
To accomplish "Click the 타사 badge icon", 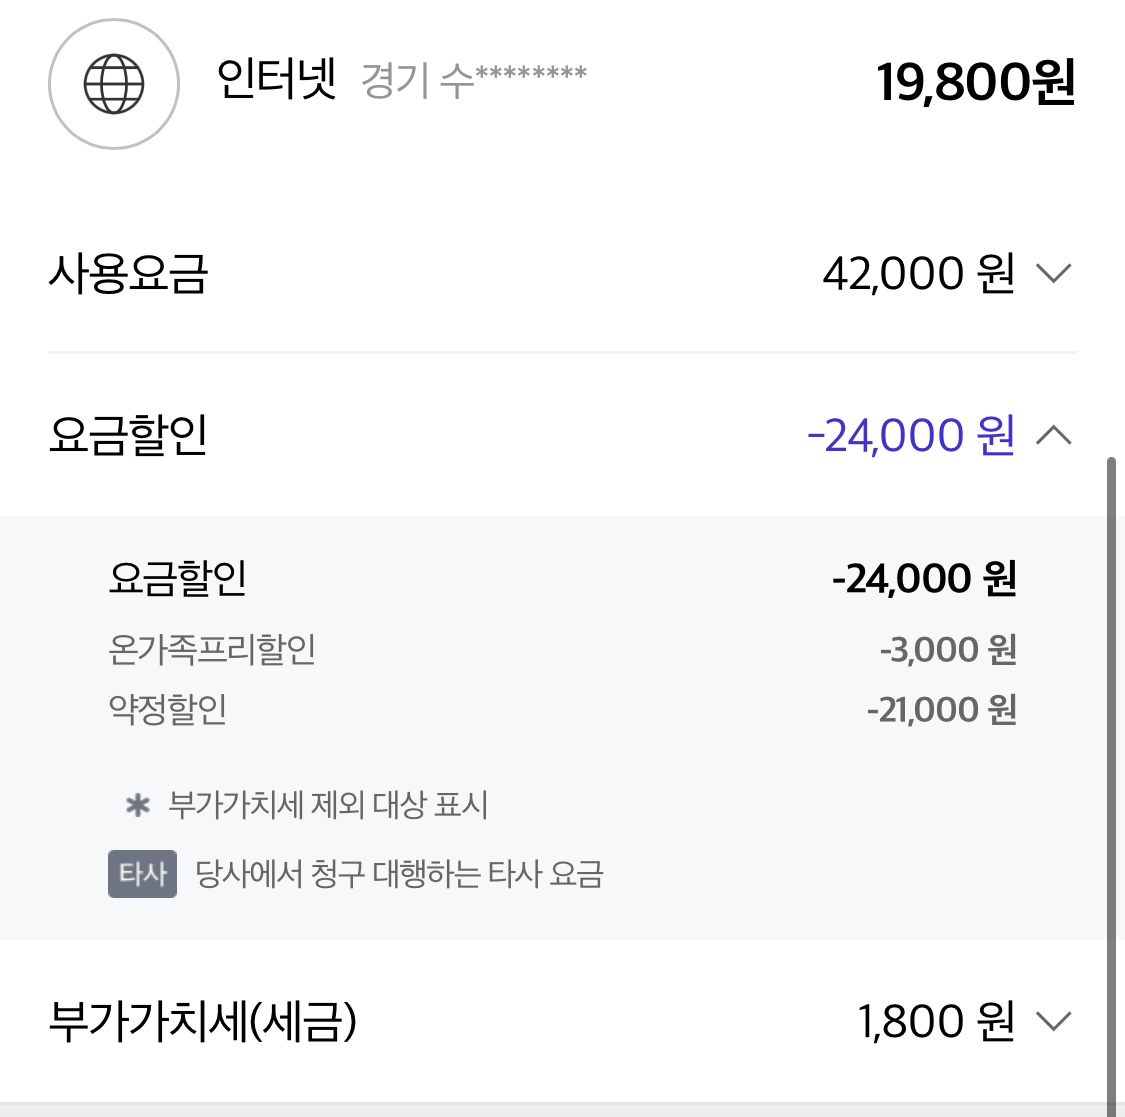I will coord(142,874).
